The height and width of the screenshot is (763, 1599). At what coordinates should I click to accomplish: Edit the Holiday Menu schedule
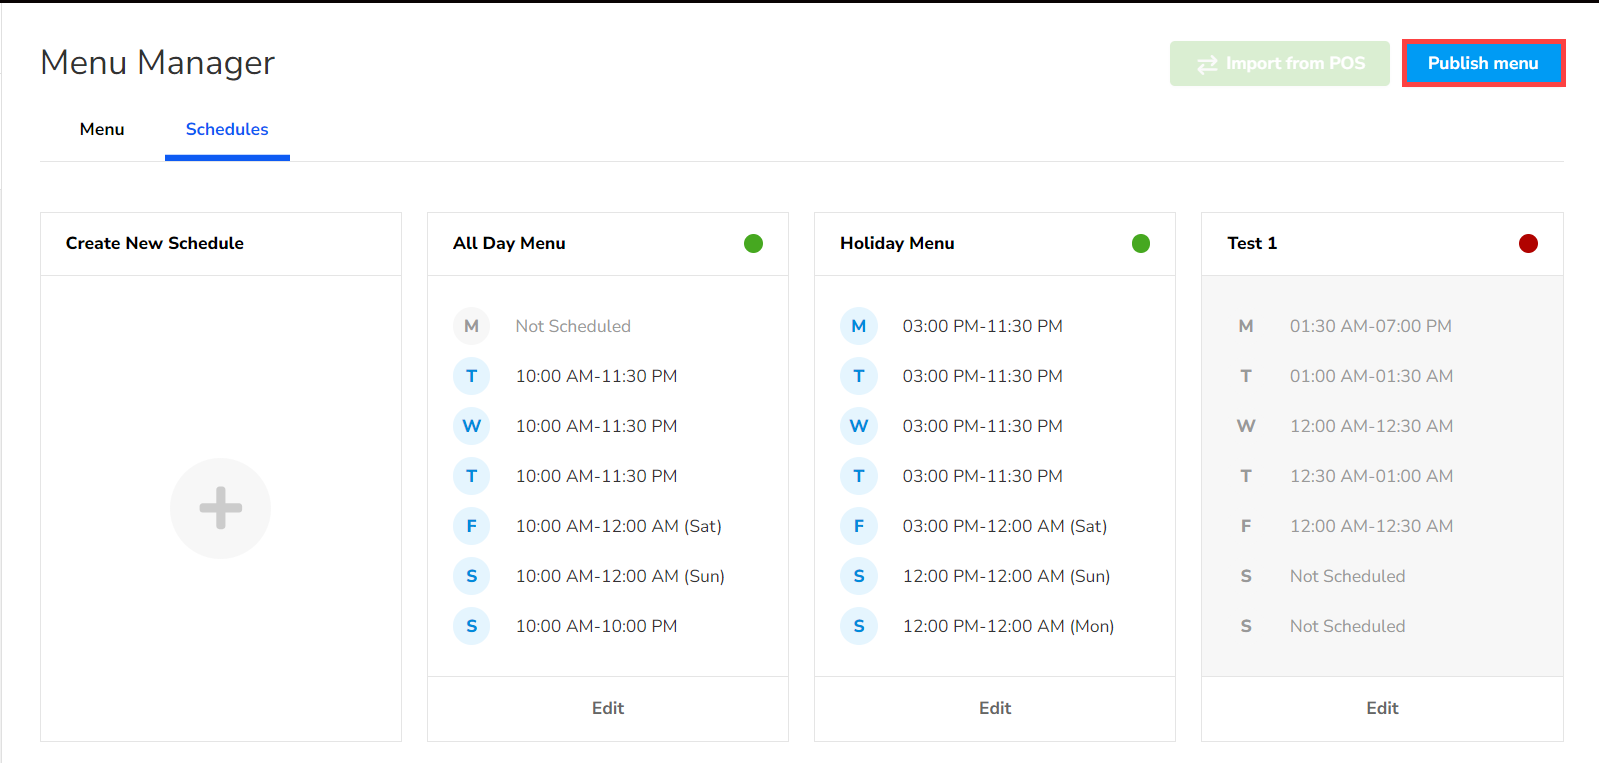994,708
